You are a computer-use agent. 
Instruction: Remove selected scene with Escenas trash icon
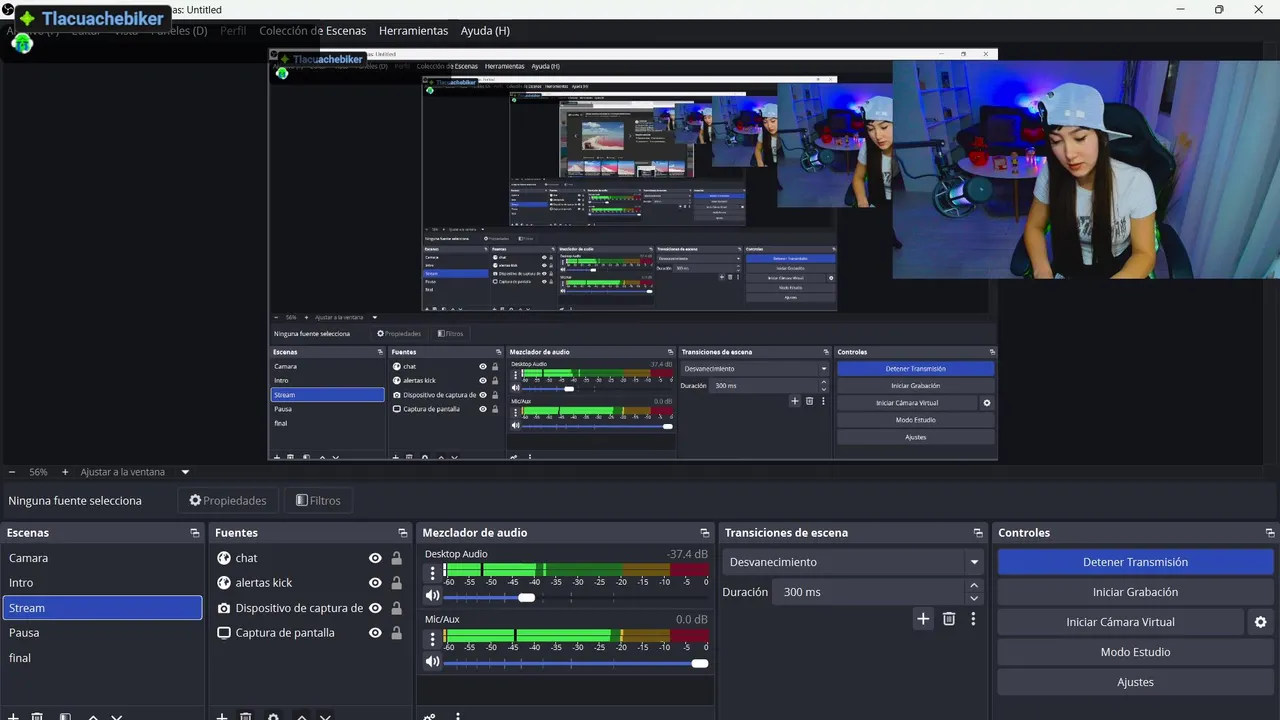tap(37, 716)
